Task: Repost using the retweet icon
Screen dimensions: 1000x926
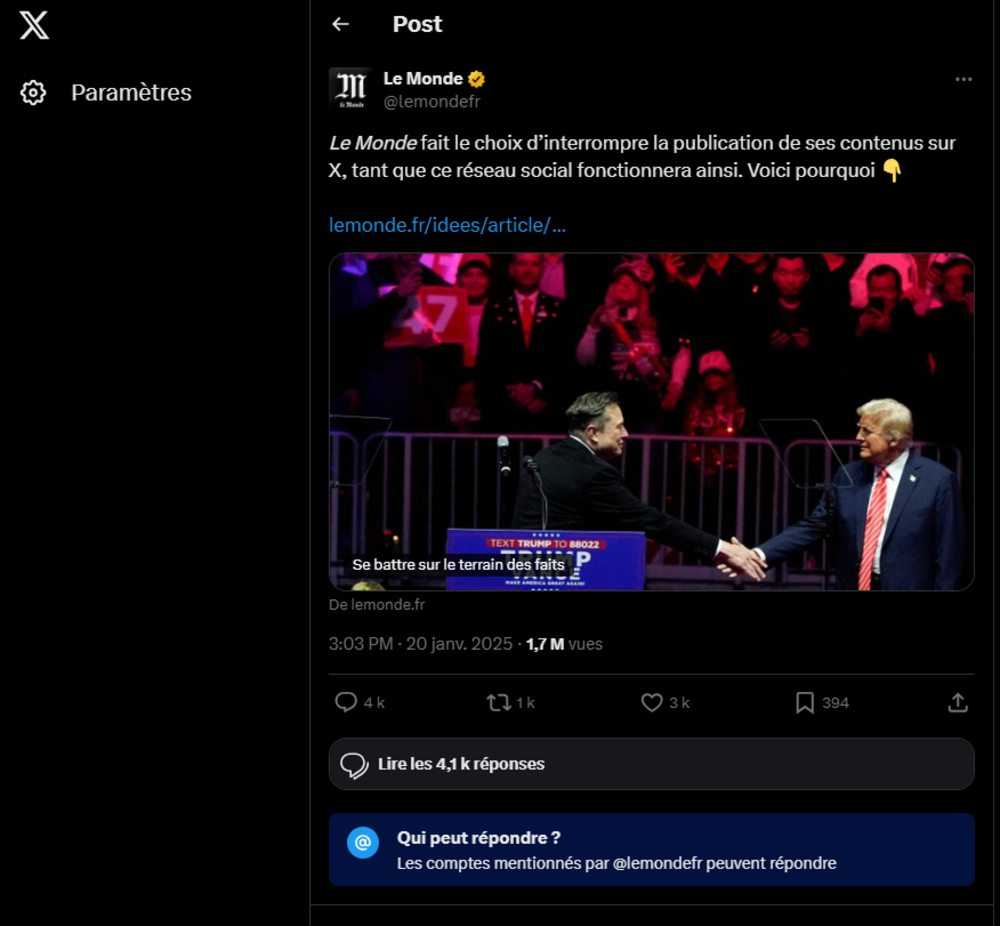Action: tap(498, 703)
